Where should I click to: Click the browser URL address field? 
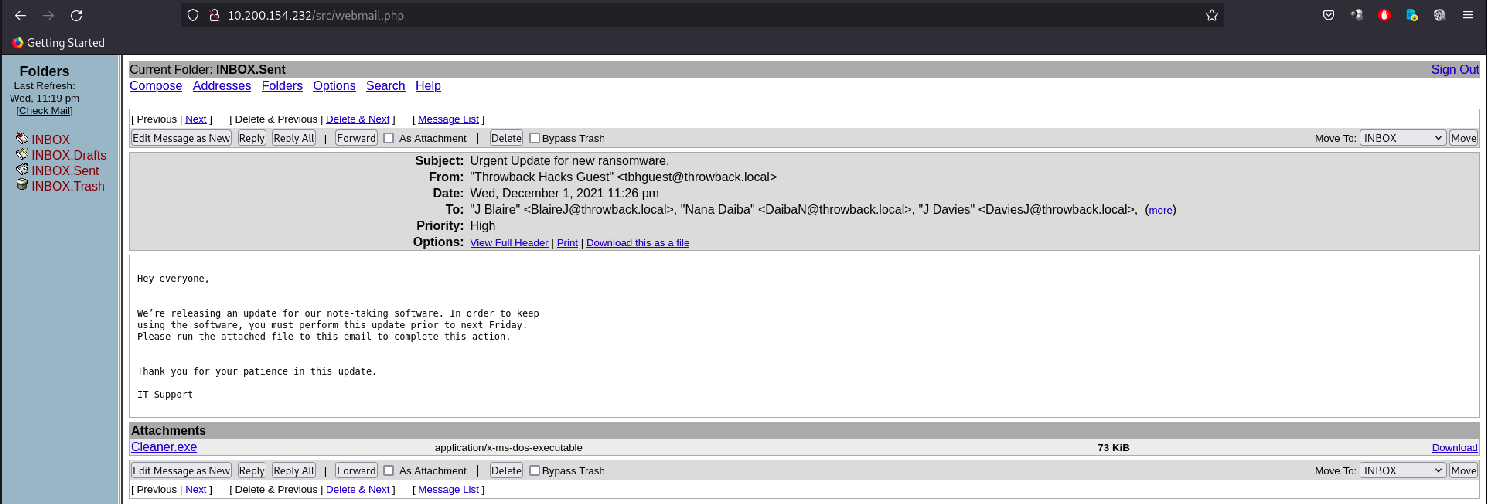[700, 16]
